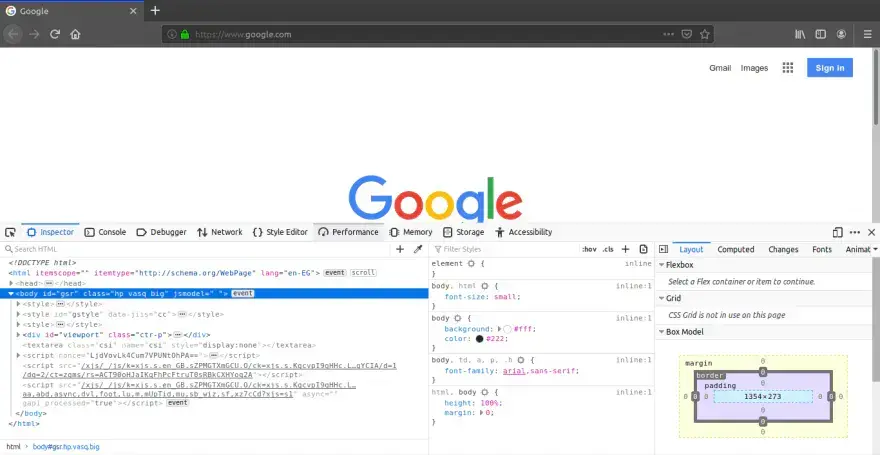The width and height of the screenshot is (880, 455).
Task: Open the Google apps grid icon
Action: [787, 68]
